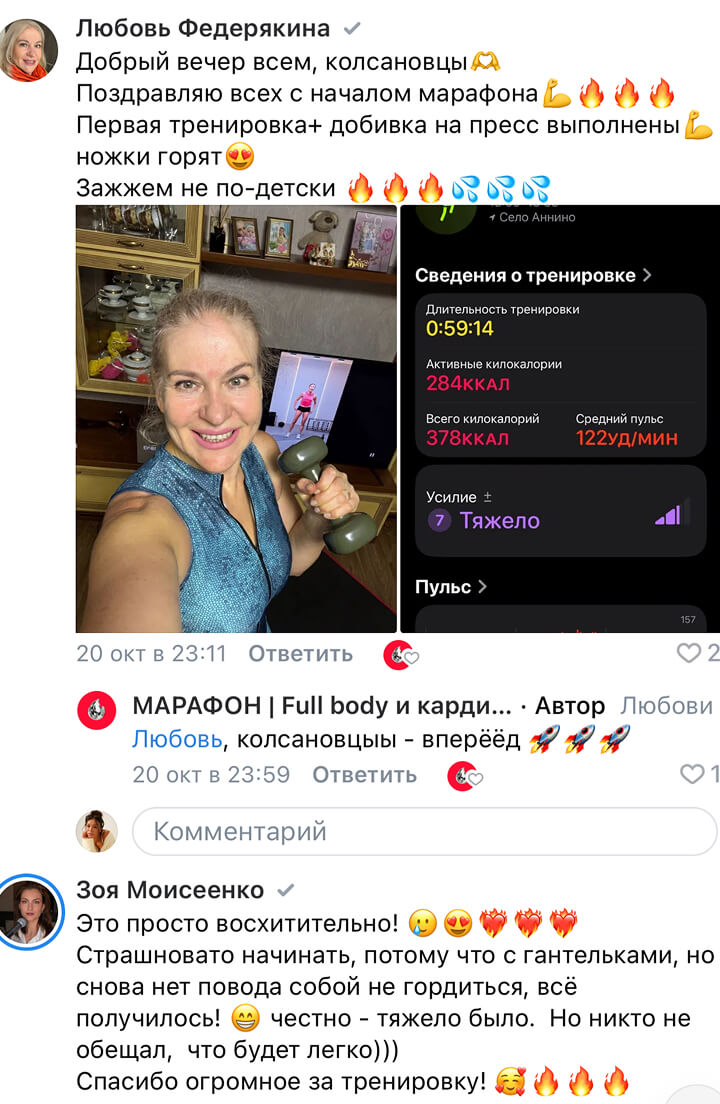Like Любовь Федерякина's comment with heart icon

pyautogui.click(x=688, y=653)
